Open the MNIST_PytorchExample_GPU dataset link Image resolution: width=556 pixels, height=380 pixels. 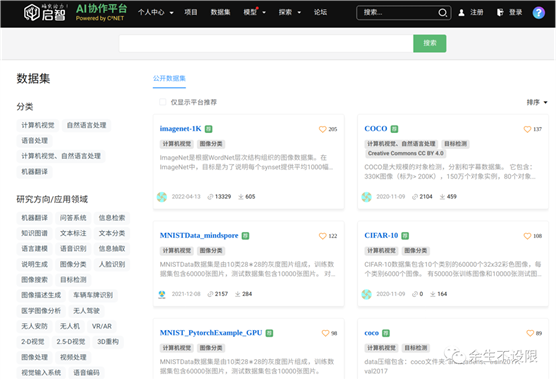211,333
